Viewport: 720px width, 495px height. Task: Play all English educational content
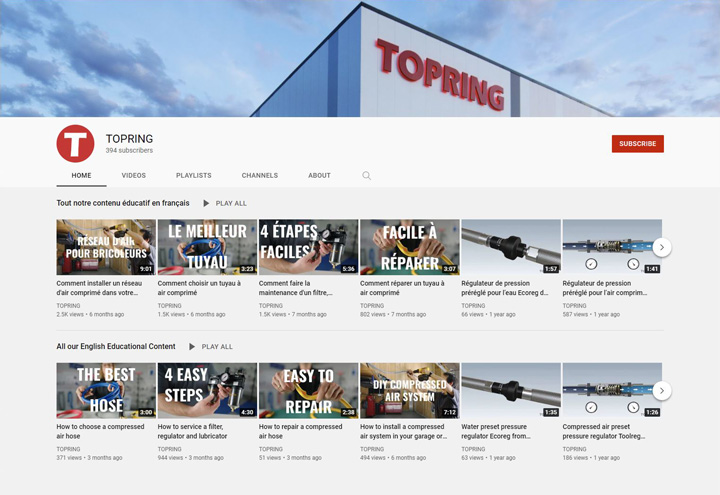[217, 347]
